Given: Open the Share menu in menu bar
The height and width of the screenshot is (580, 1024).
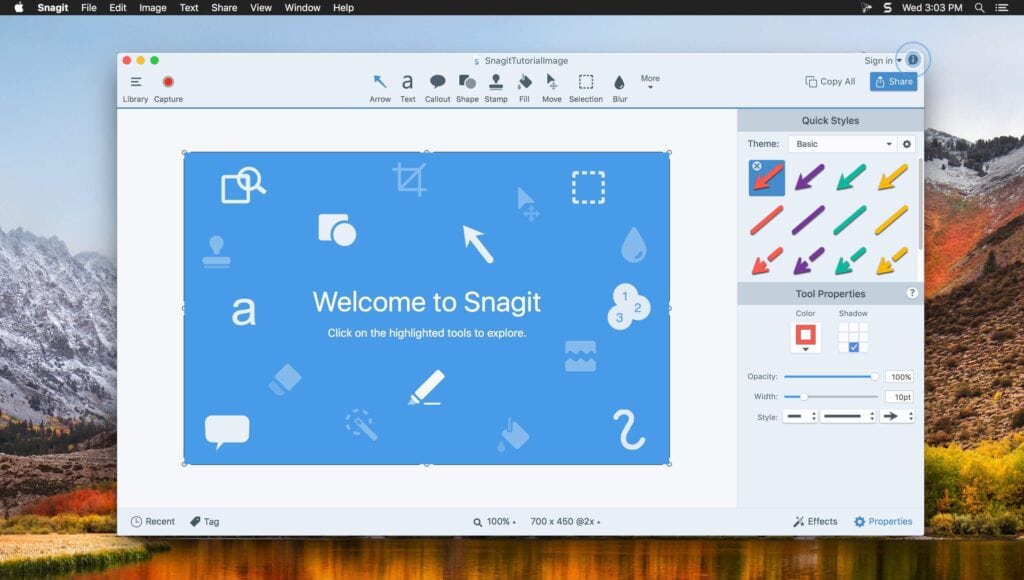Looking at the screenshot, I should point(224,8).
